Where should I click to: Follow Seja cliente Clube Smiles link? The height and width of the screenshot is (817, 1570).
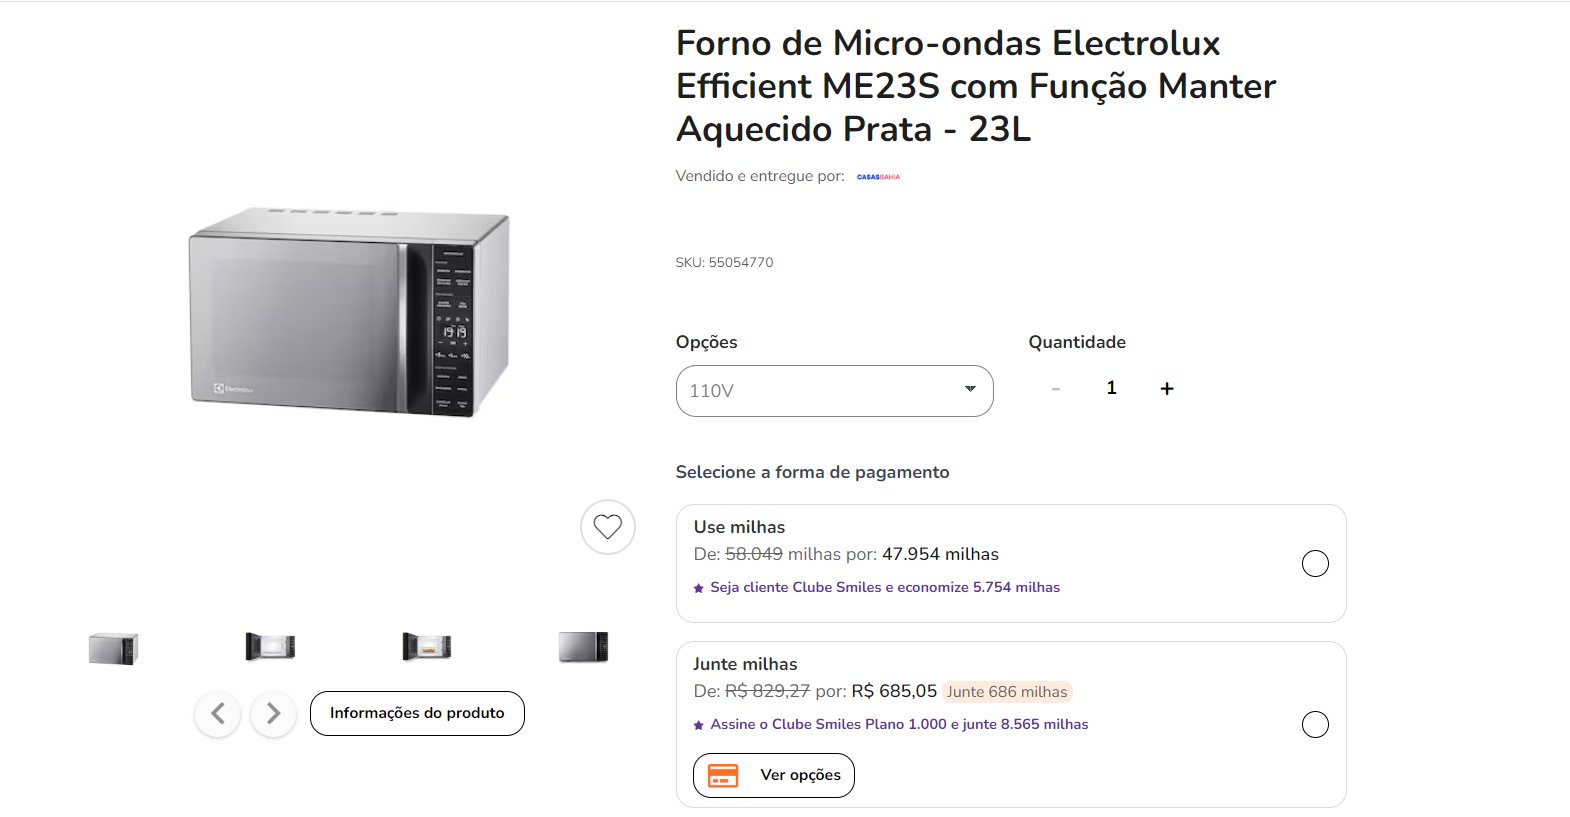point(885,588)
